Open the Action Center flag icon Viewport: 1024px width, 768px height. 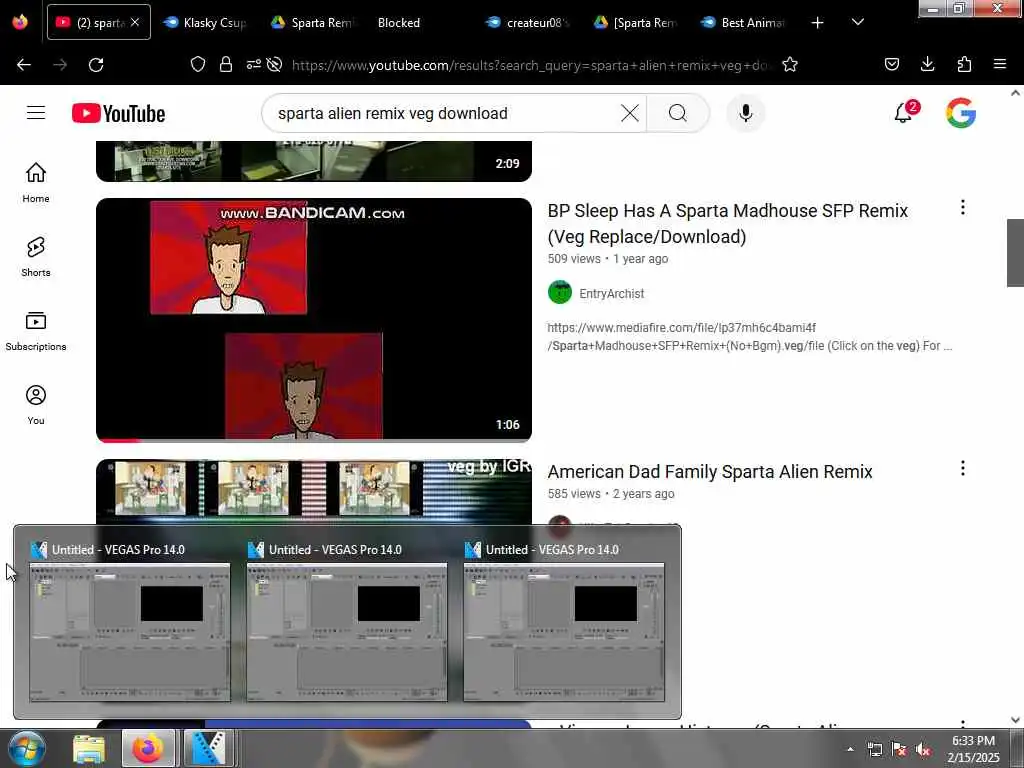click(x=899, y=750)
